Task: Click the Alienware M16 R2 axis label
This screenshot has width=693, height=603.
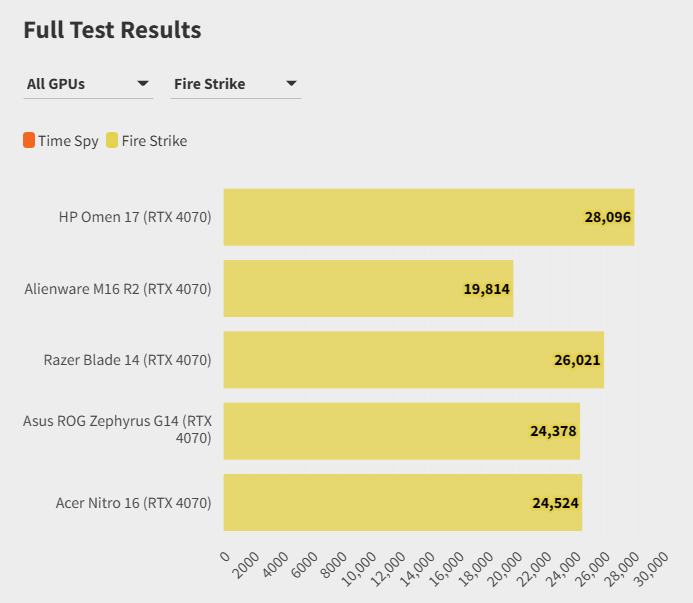Action: click(118, 289)
